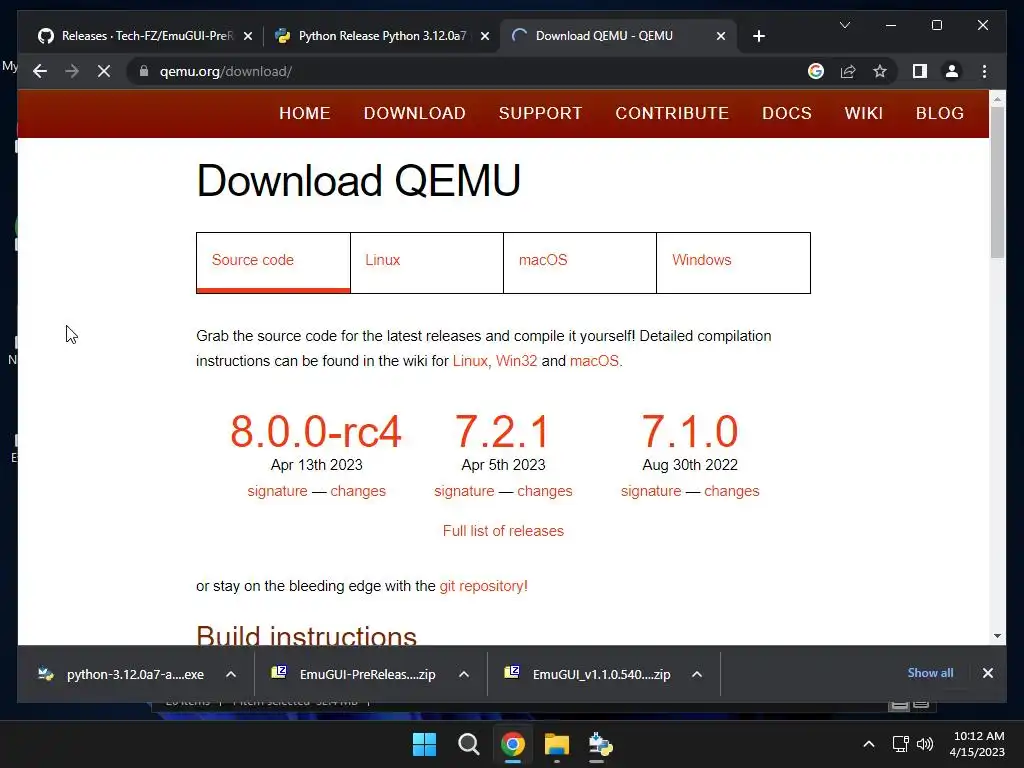Click the Chrome taskbar icon
The height and width of the screenshot is (768, 1024).
[513, 744]
